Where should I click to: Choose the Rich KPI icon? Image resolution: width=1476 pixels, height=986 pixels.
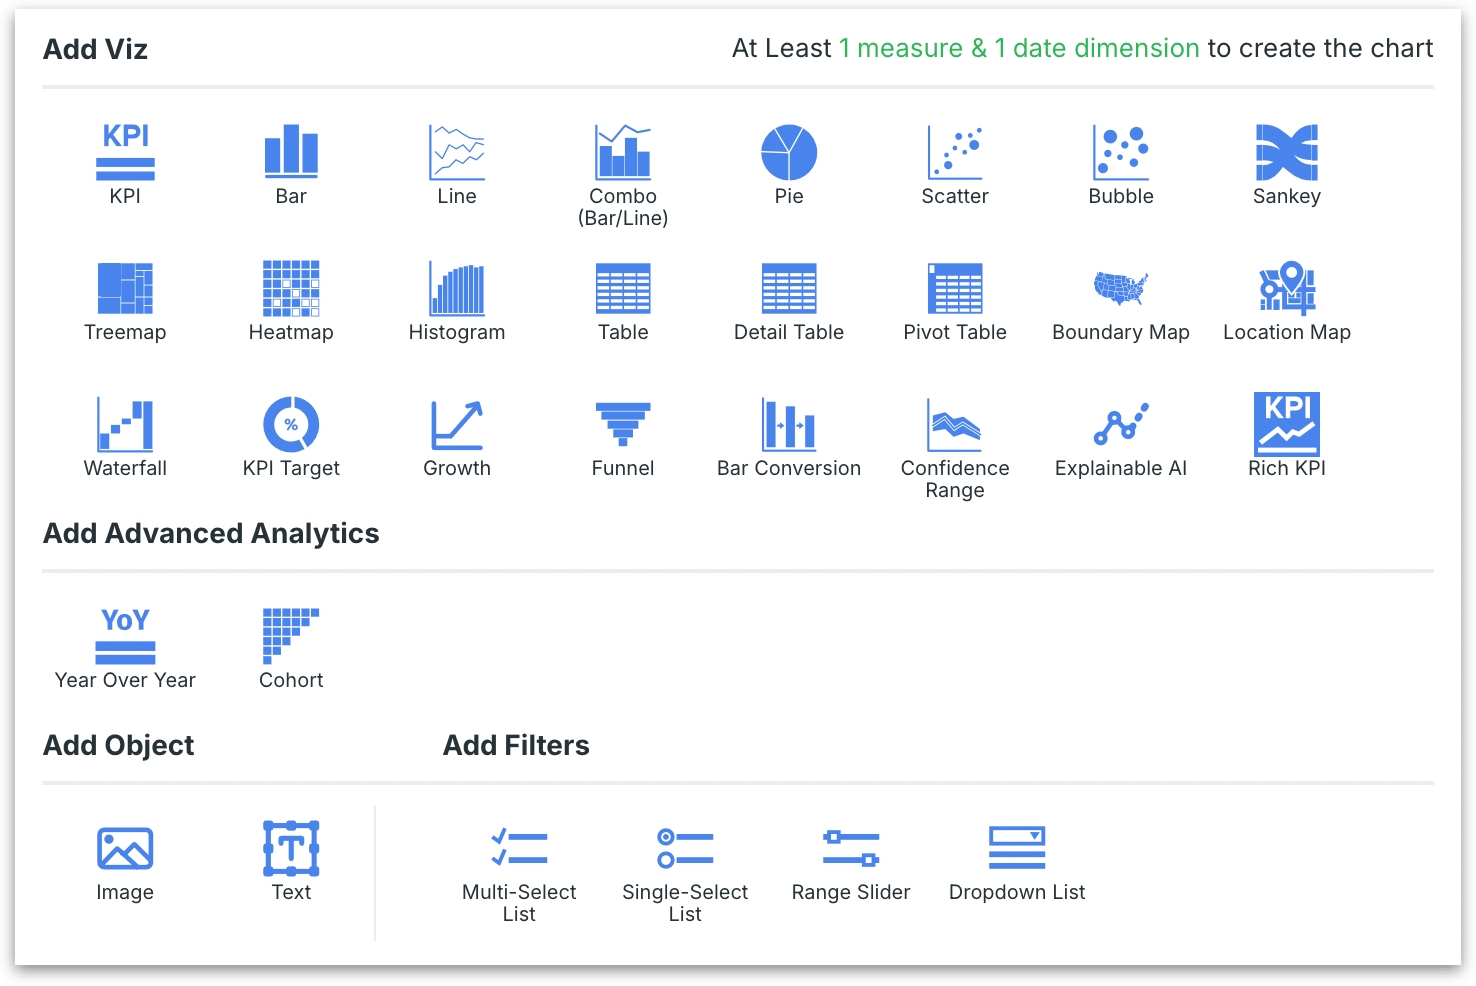click(x=1287, y=425)
